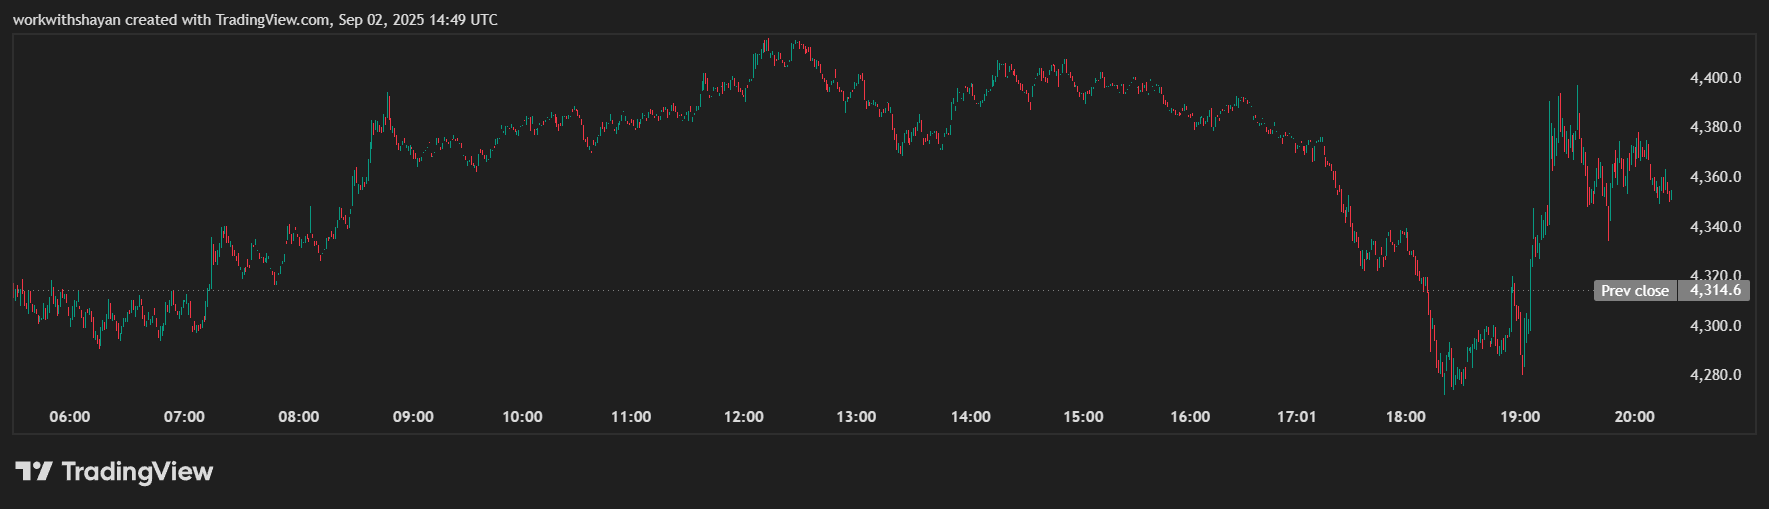Select the 06:00 time axis label
Screen dimensions: 1769x509
(70, 417)
